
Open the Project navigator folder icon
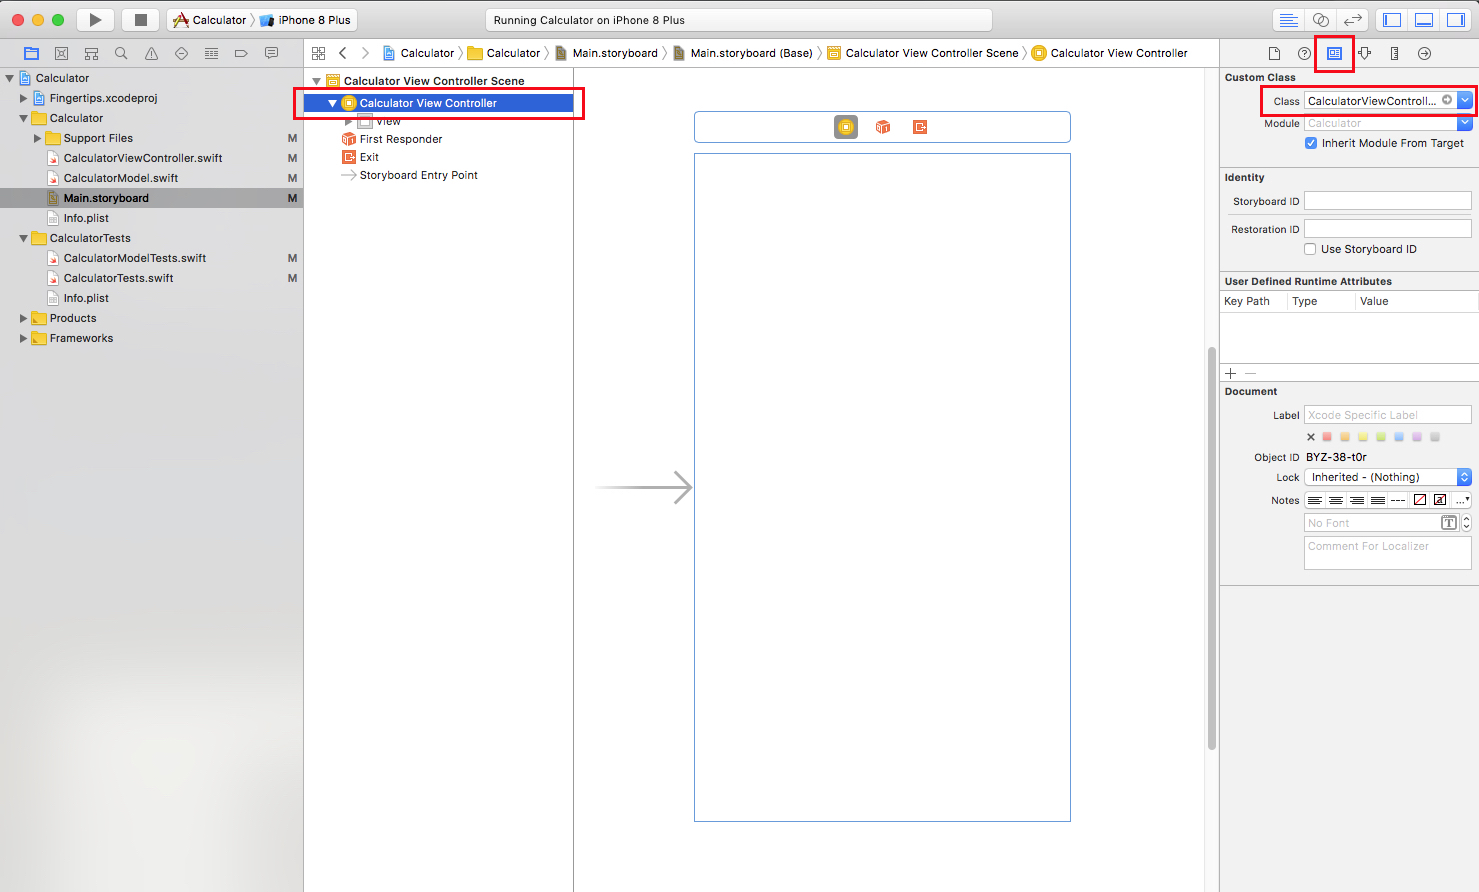pos(31,53)
